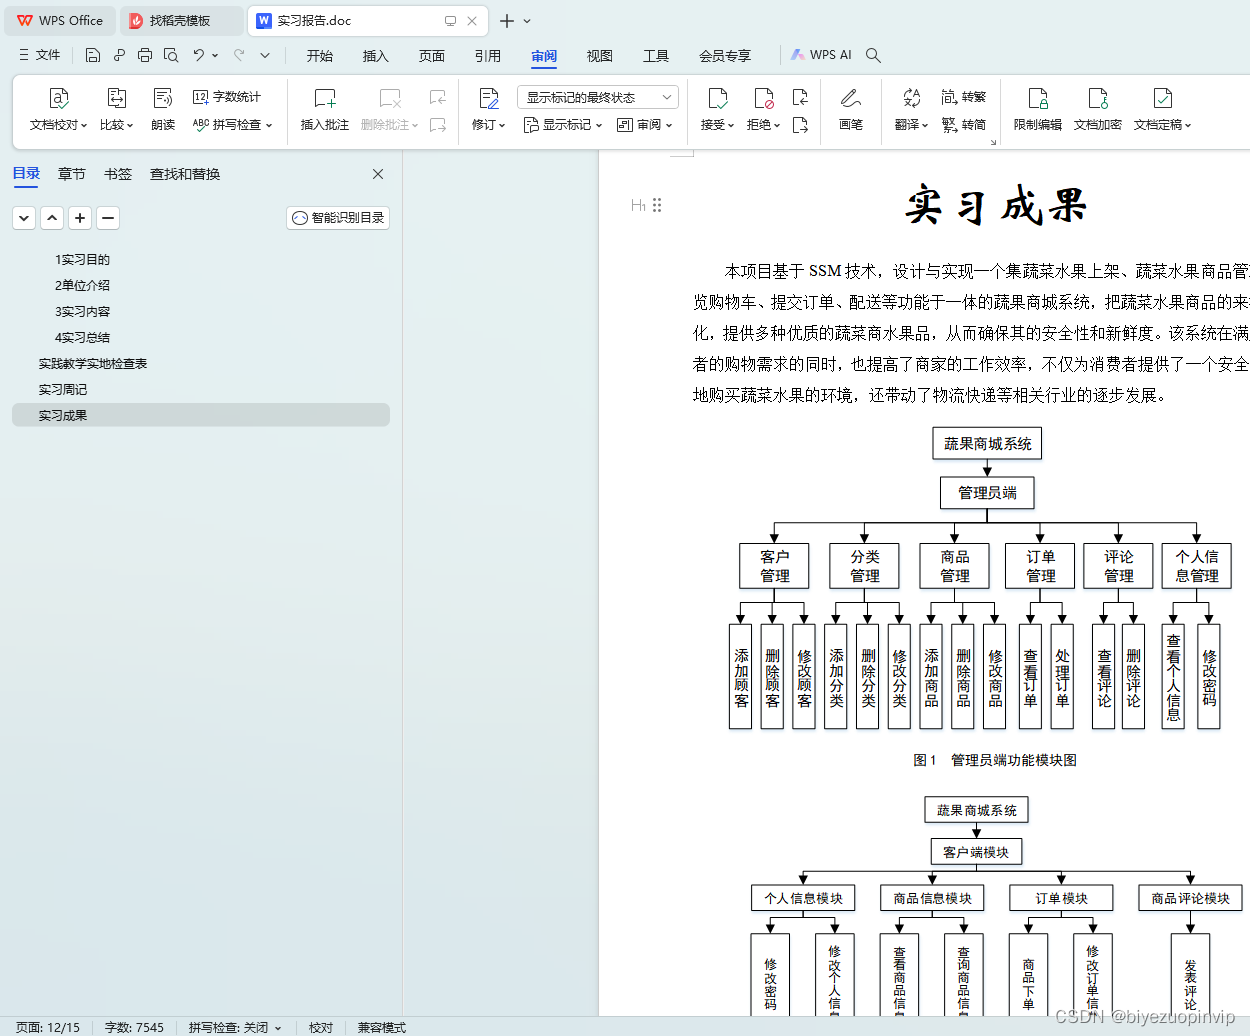Click the plus promote-level button in outline pane
The width and height of the screenshot is (1250, 1036).
[x=80, y=218]
